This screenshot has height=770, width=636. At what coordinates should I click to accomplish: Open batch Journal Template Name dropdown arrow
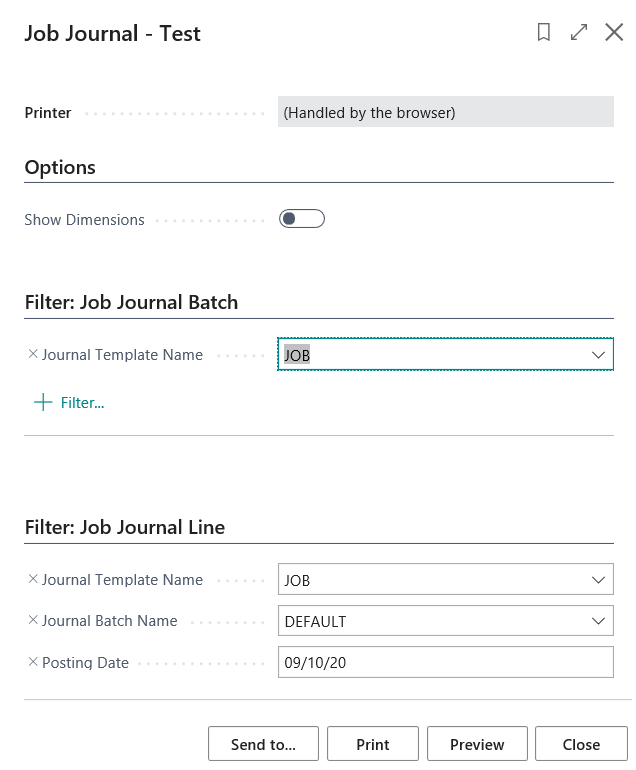(599, 355)
